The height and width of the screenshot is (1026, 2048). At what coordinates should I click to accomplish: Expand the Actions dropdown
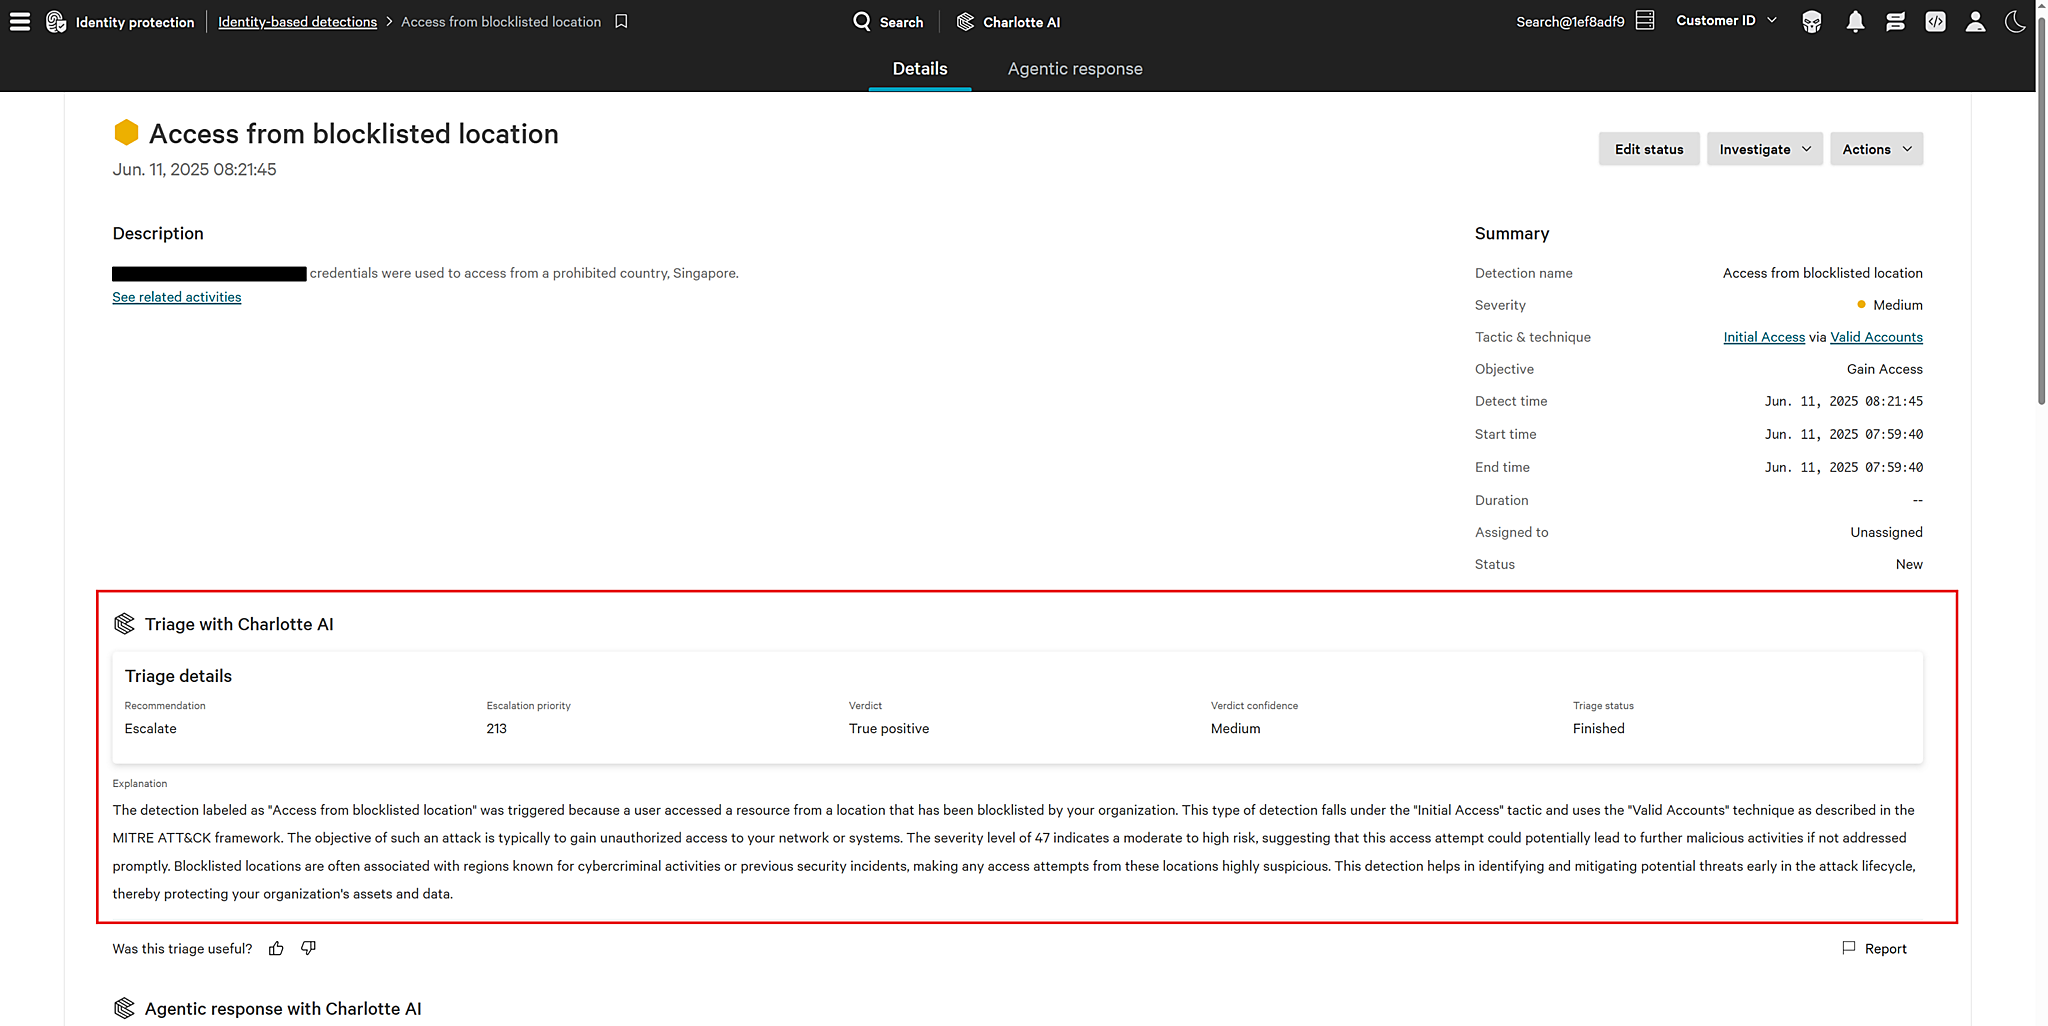[x=1875, y=148]
